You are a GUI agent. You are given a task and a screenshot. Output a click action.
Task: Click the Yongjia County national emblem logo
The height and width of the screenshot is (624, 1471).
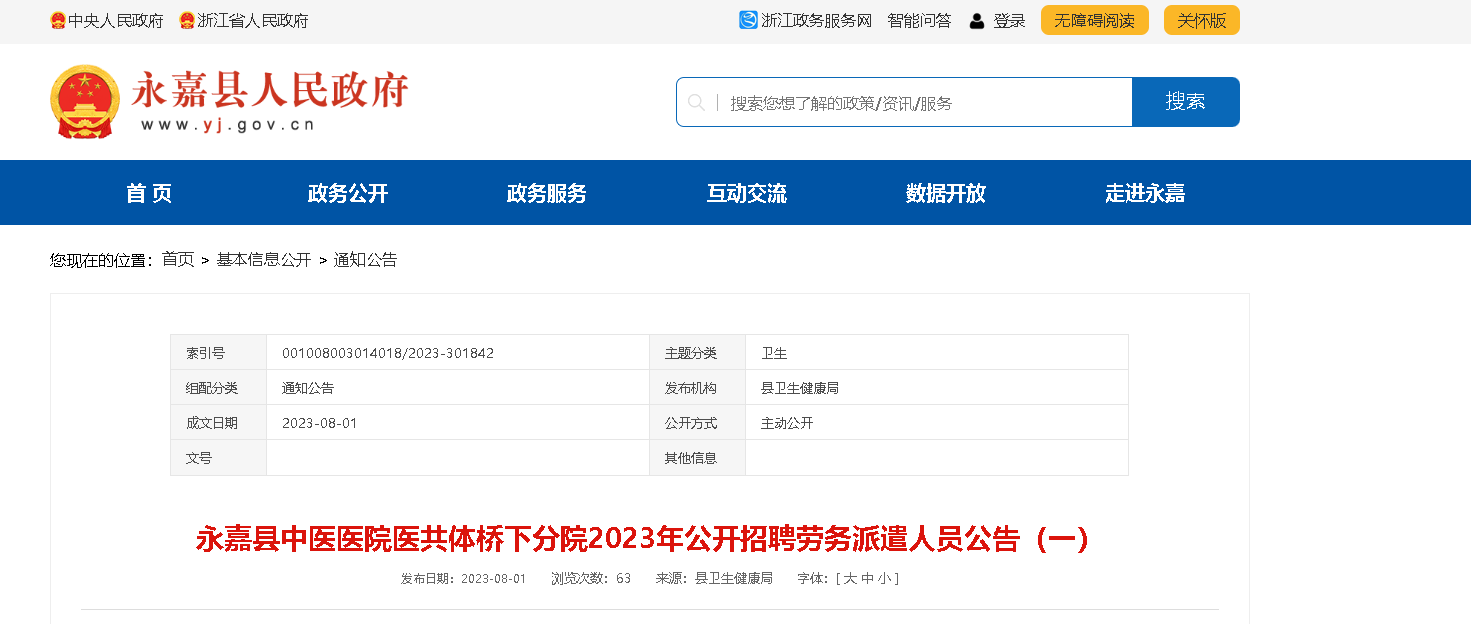click(x=84, y=101)
